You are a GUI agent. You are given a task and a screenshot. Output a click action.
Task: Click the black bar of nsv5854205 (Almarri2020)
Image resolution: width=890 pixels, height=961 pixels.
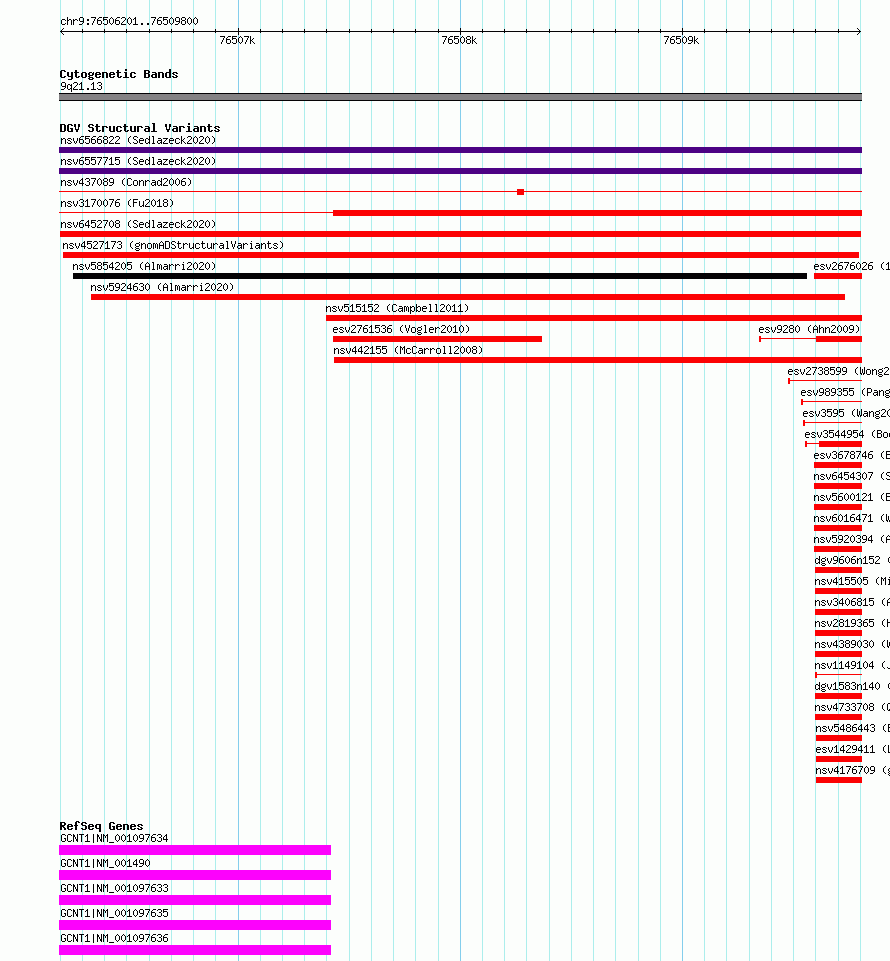tap(439, 276)
